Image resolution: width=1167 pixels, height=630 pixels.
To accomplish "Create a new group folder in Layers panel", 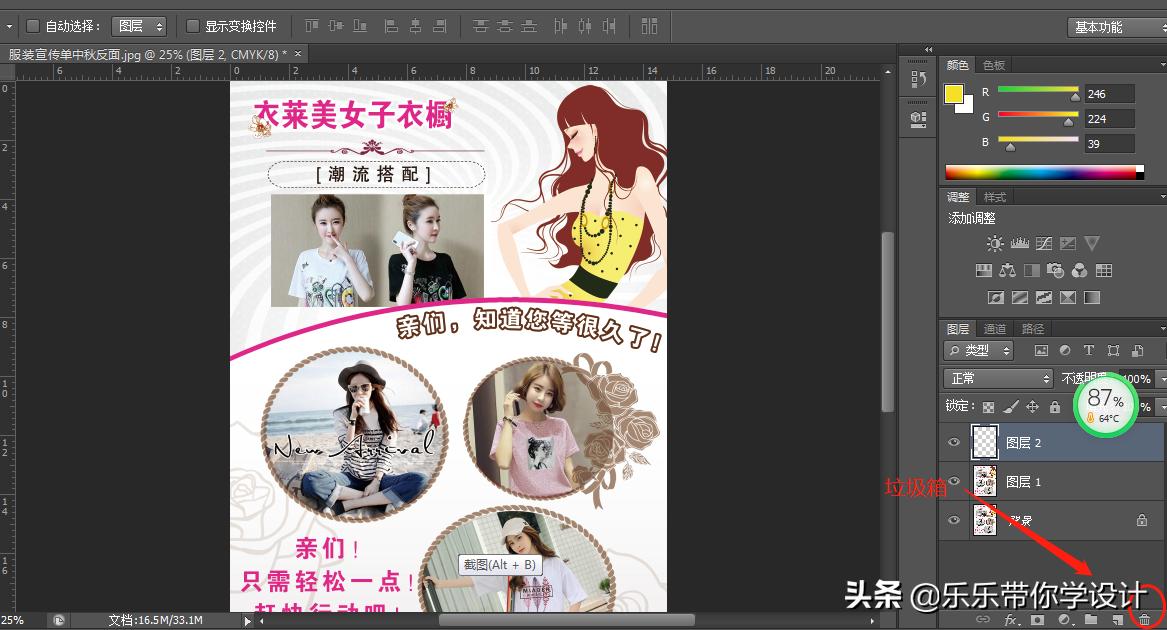I will (x=1093, y=619).
